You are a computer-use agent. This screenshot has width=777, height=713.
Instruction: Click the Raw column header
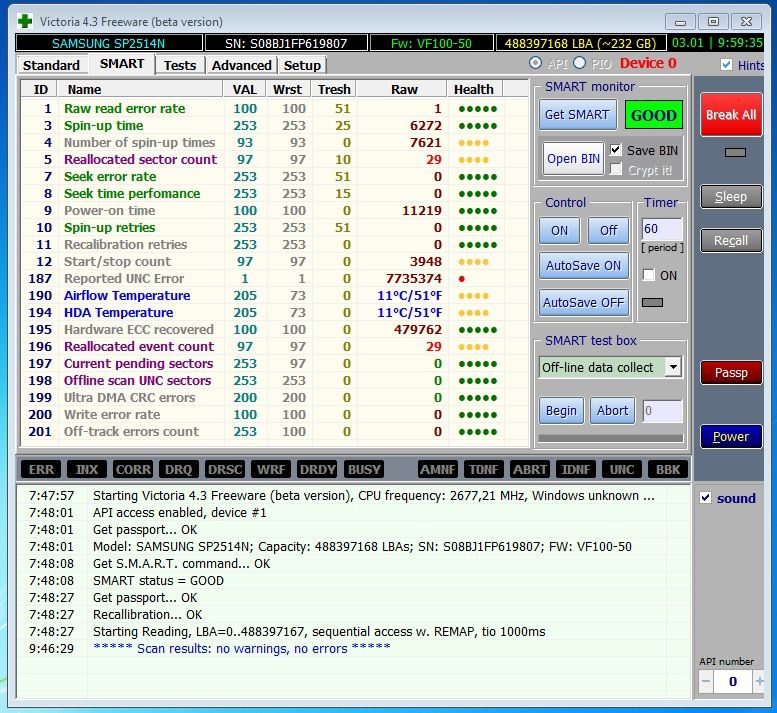click(402, 89)
